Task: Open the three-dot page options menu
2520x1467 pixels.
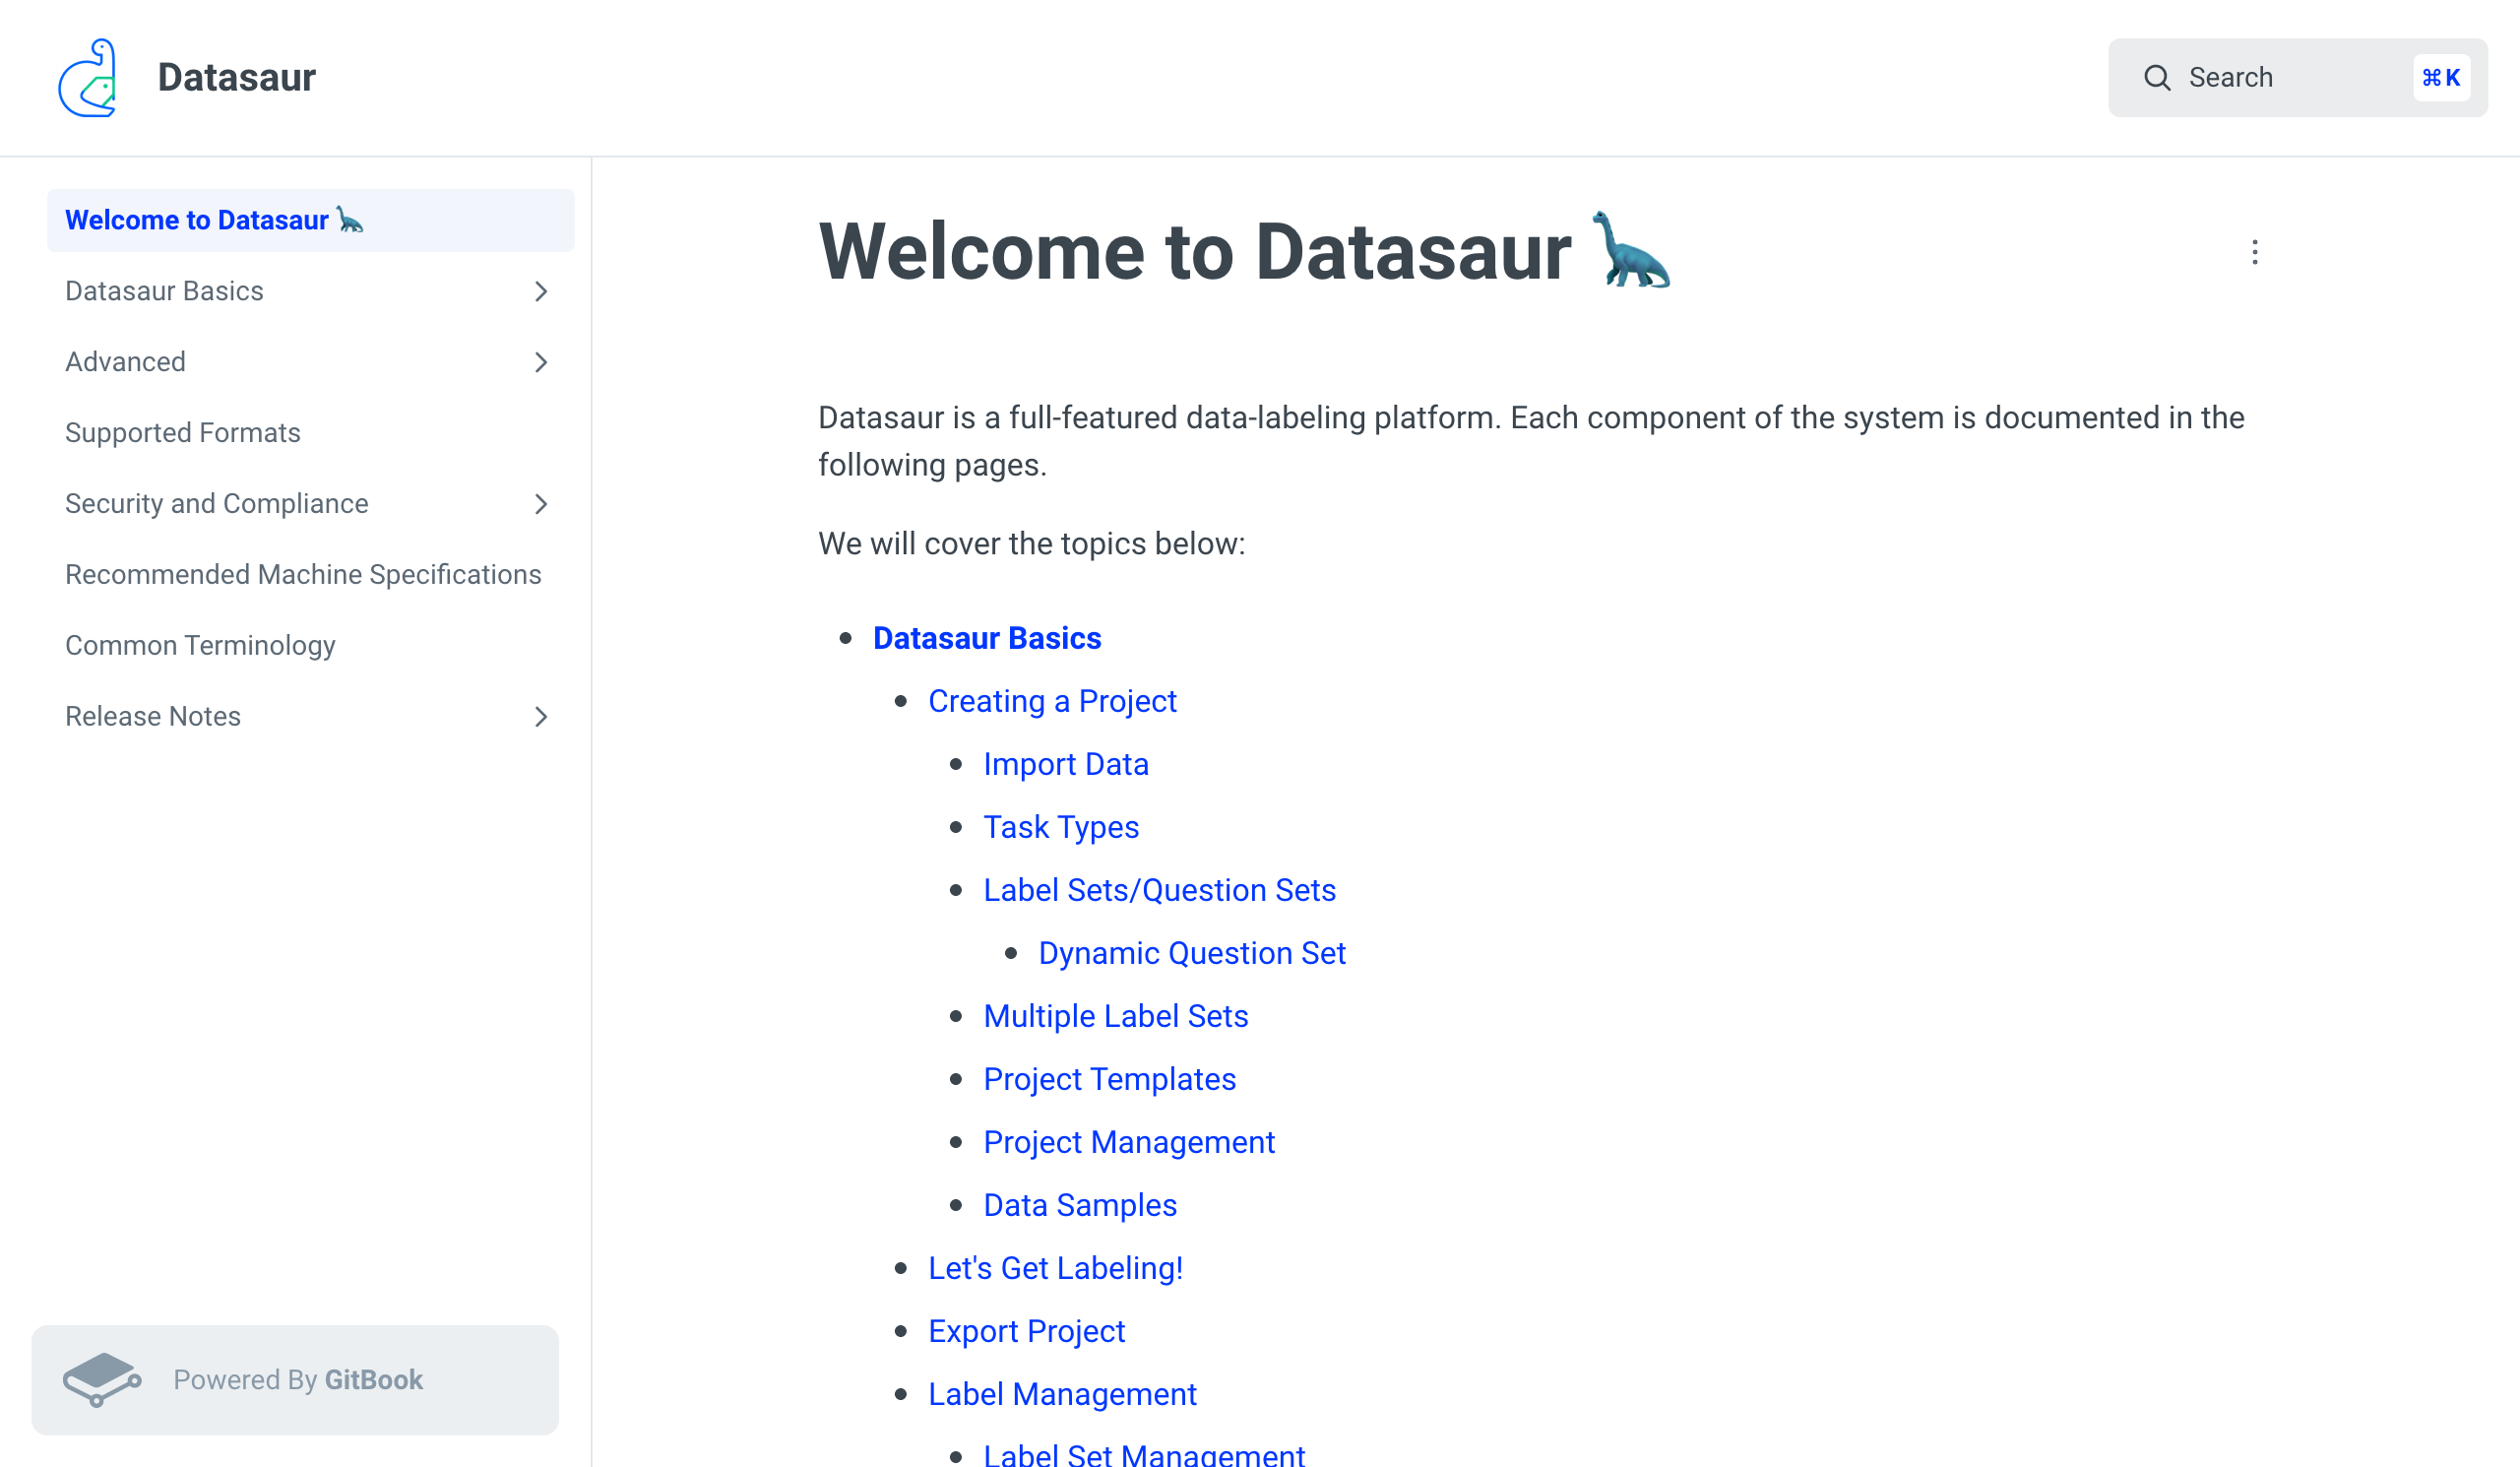Action: pos(2254,252)
